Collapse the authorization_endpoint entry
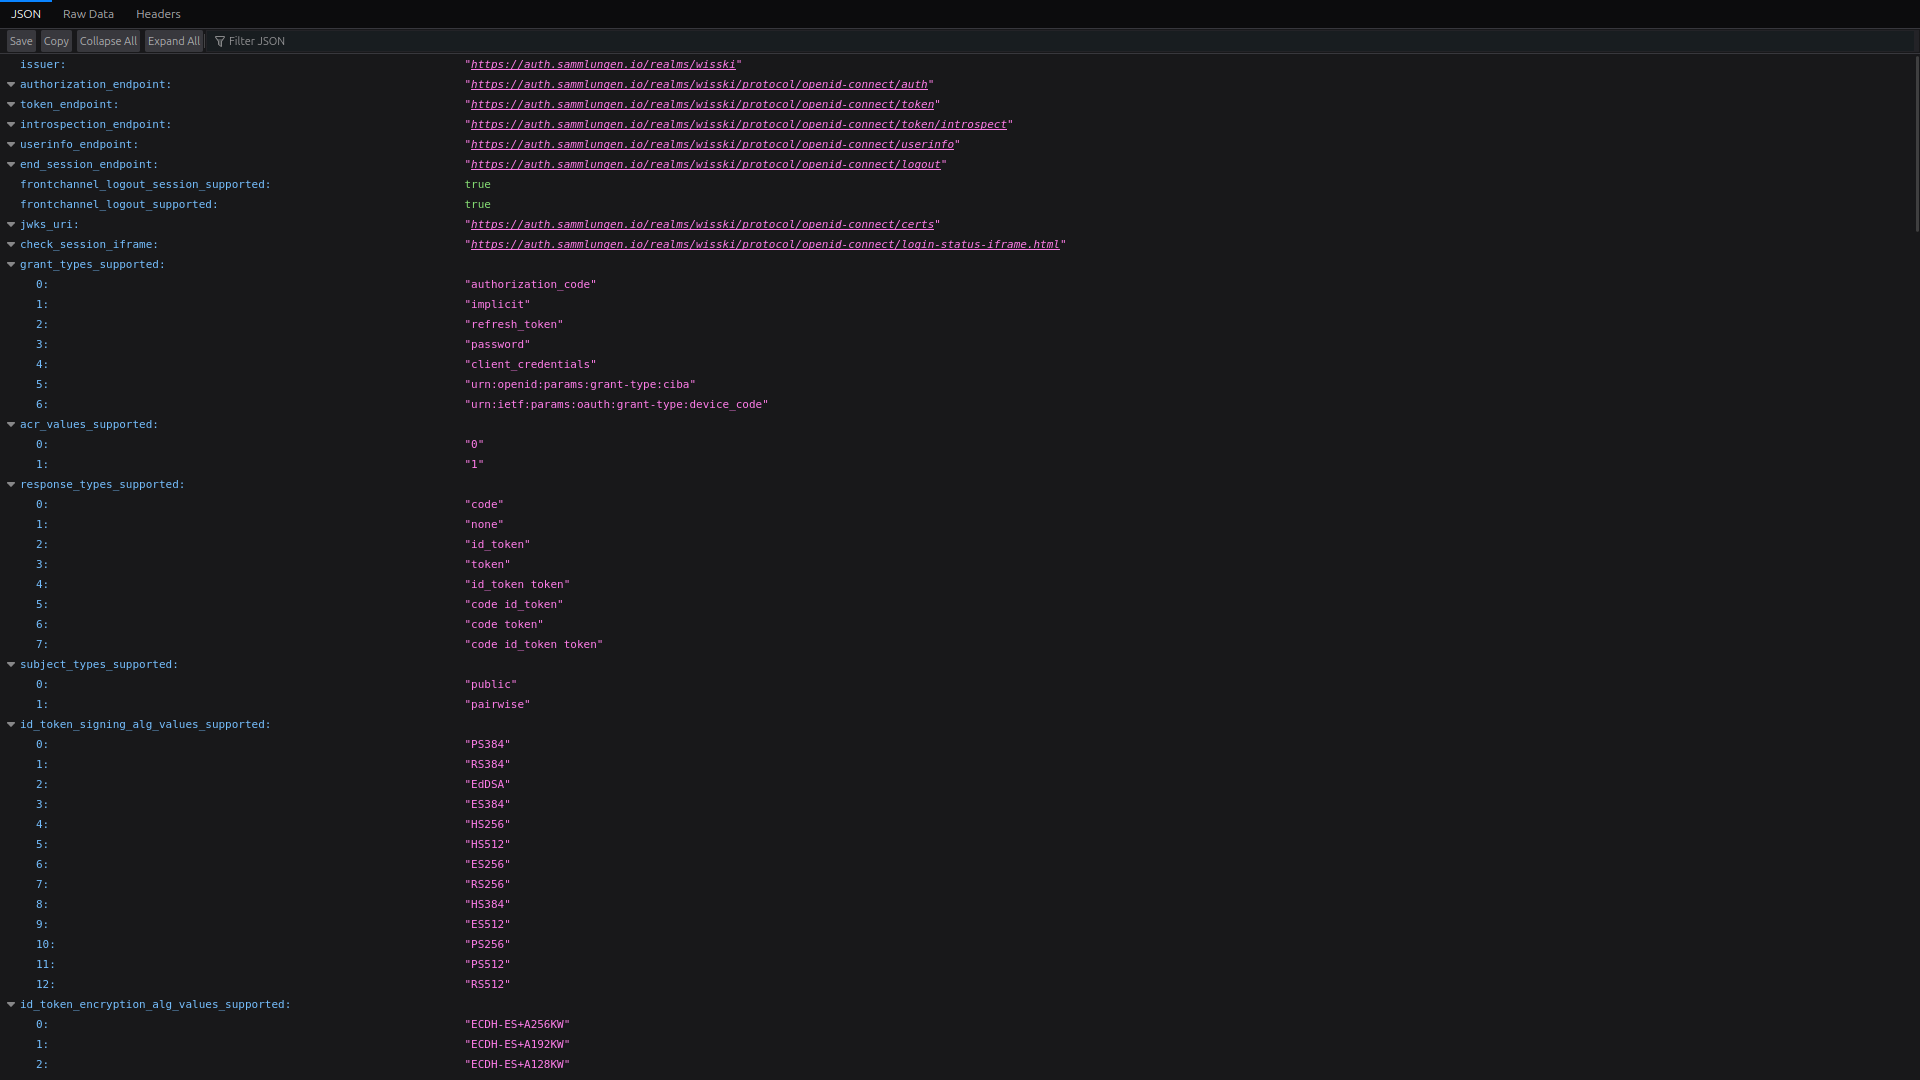The height and width of the screenshot is (1080, 1920). coord(10,85)
